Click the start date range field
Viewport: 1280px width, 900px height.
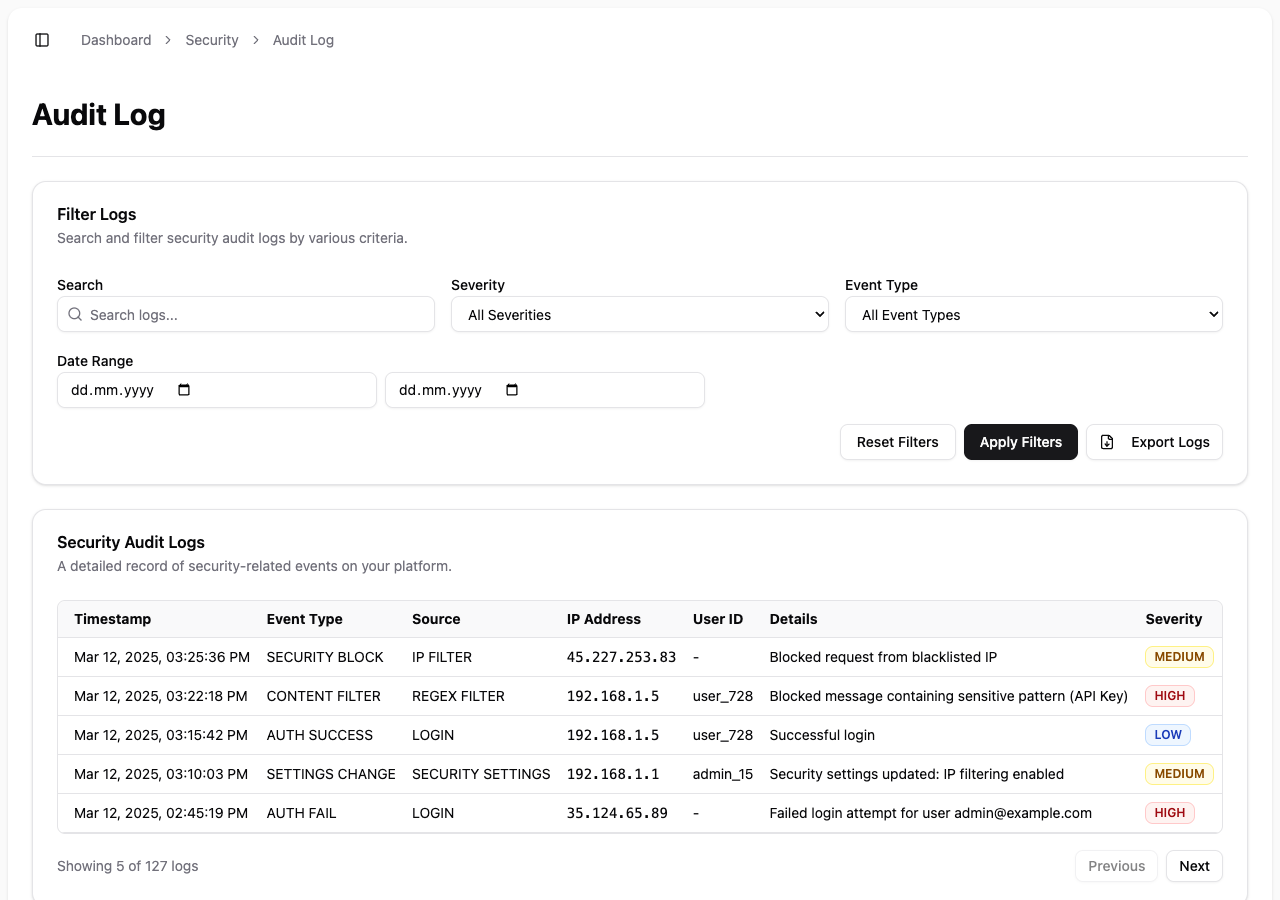(x=217, y=390)
